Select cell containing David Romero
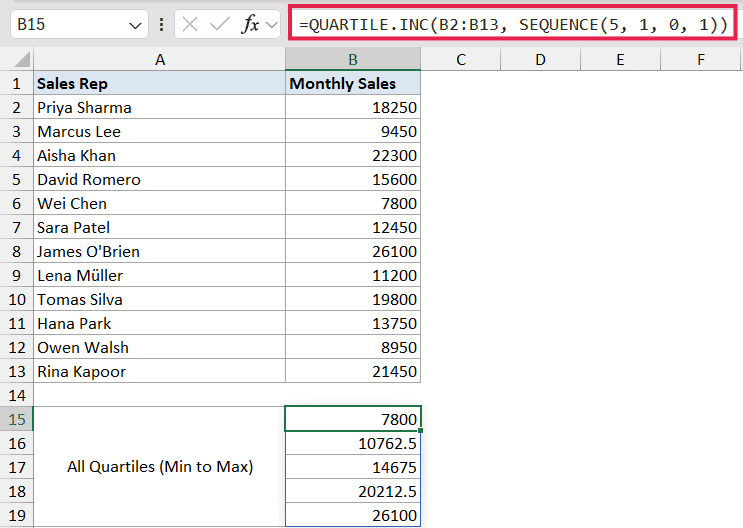Viewport: 743px width, 528px height. [160, 180]
